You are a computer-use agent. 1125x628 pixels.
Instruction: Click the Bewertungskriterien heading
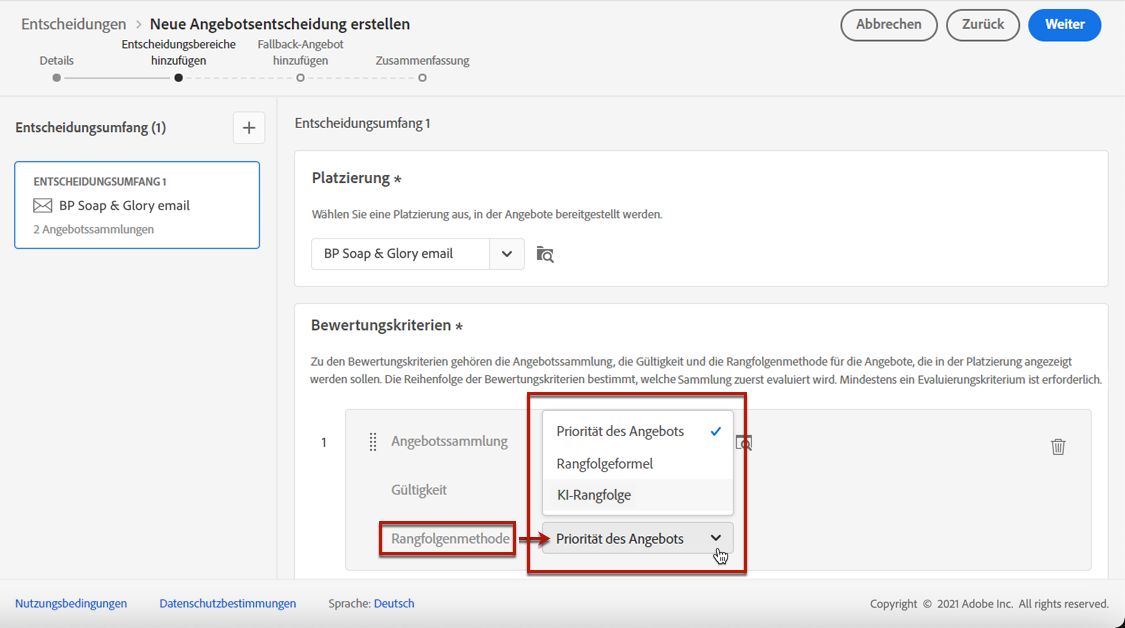coord(381,325)
